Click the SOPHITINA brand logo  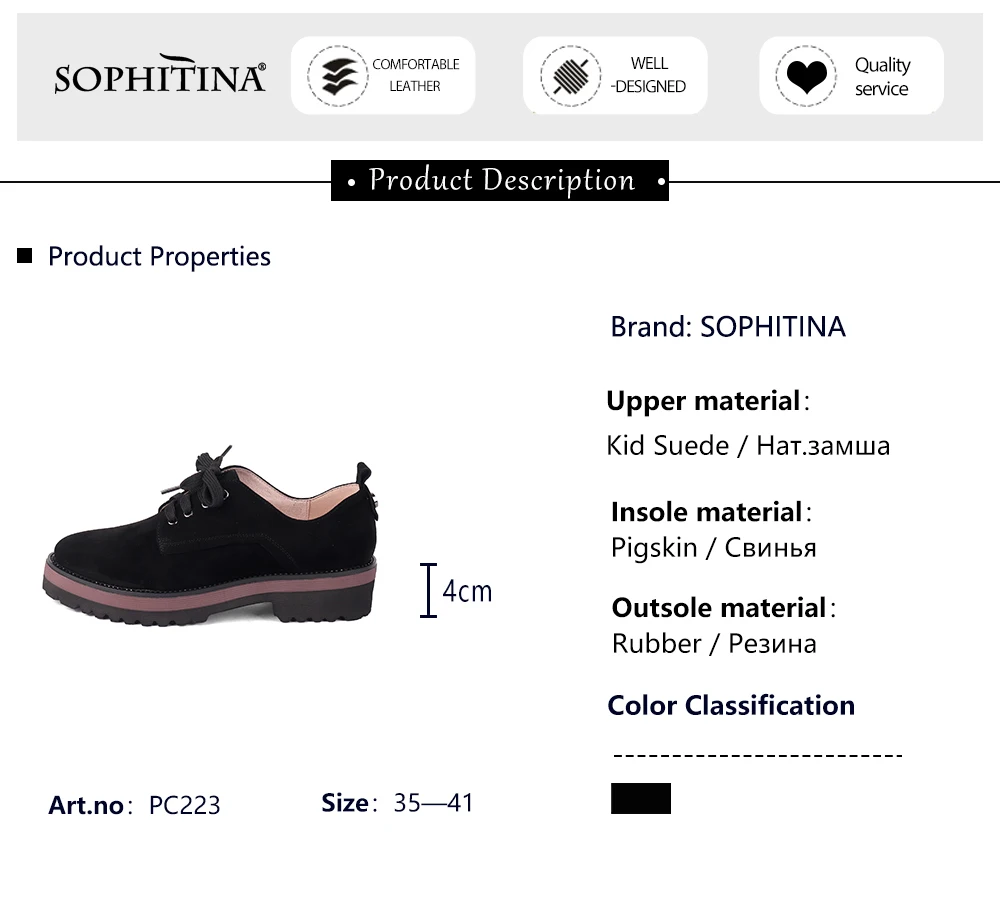point(159,74)
